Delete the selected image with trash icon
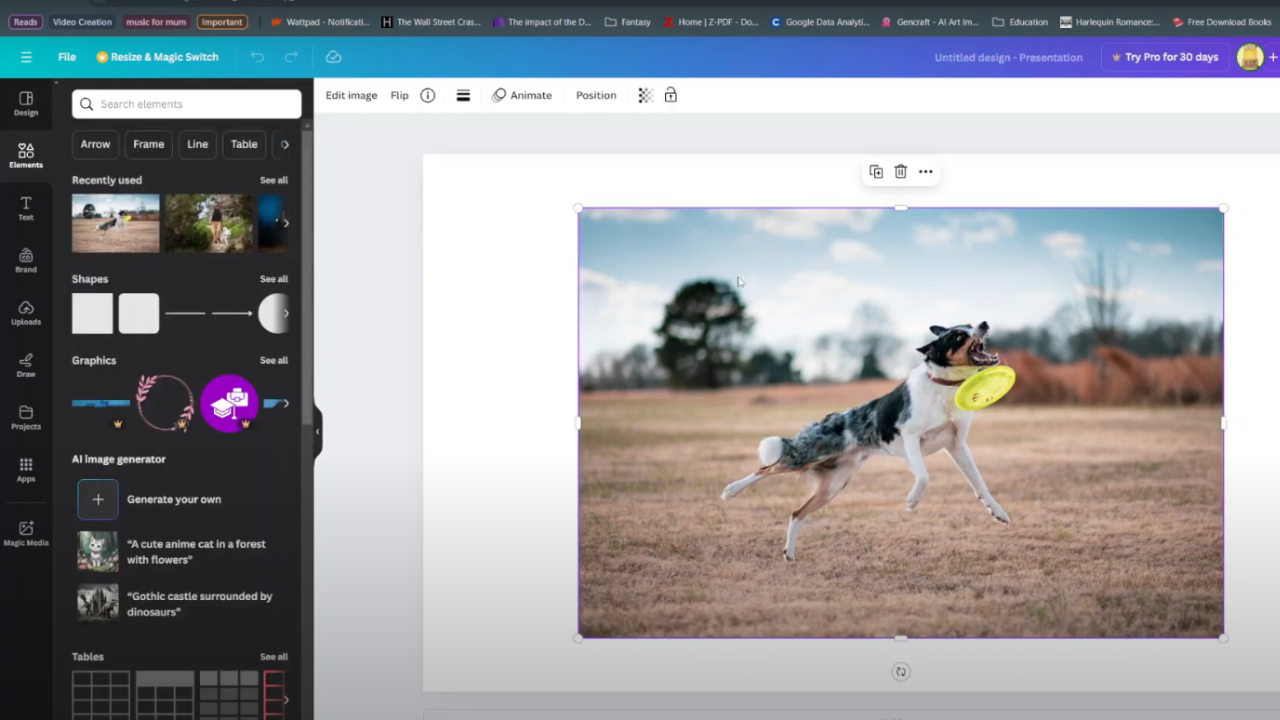Image resolution: width=1280 pixels, height=720 pixels. pyautogui.click(x=900, y=172)
